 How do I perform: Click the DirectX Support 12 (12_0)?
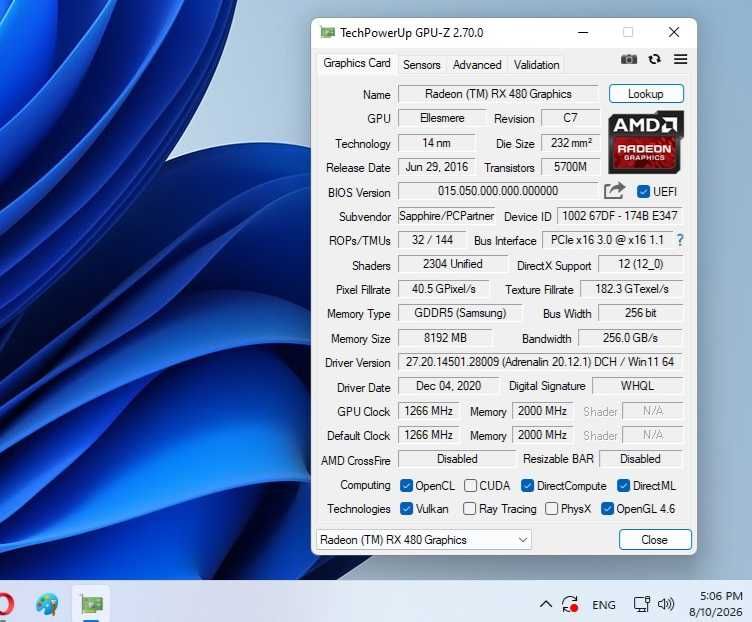click(x=641, y=264)
